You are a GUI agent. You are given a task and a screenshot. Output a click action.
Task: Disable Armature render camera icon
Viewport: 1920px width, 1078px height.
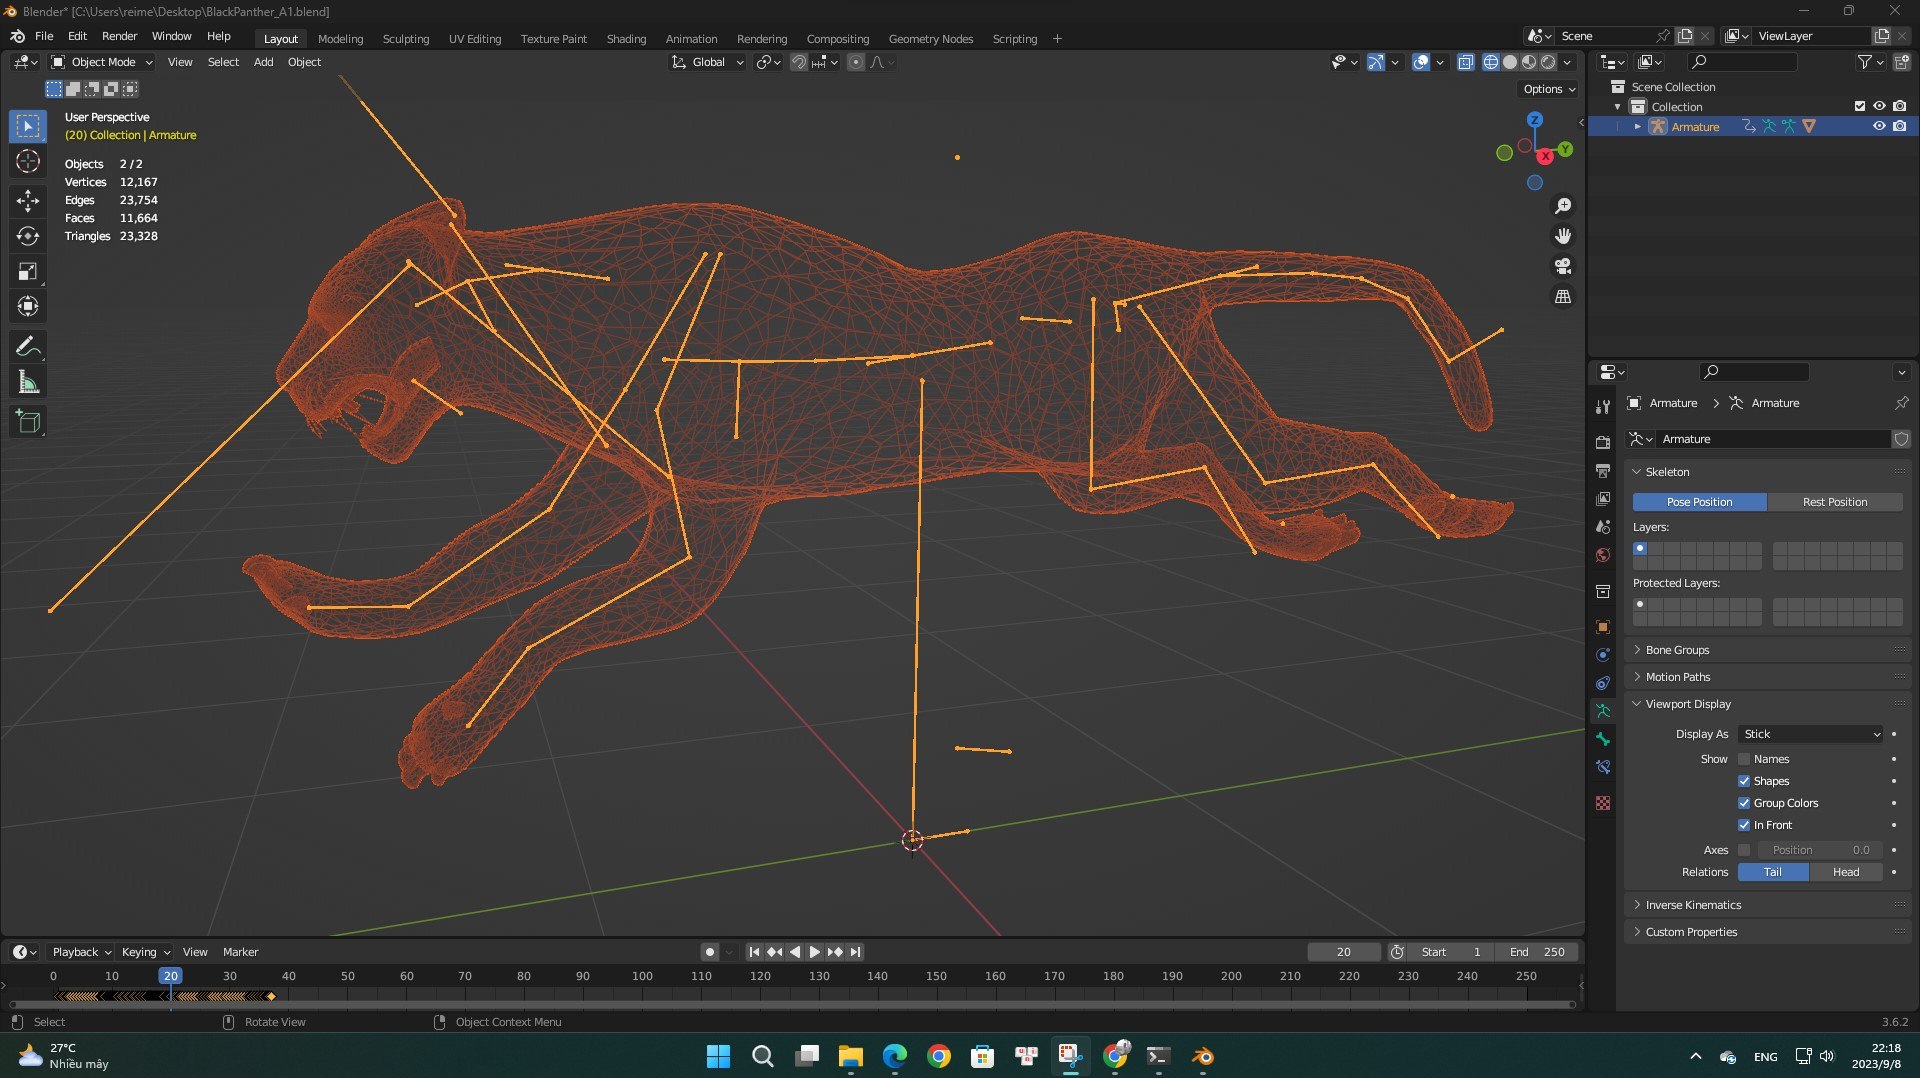click(1899, 126)
